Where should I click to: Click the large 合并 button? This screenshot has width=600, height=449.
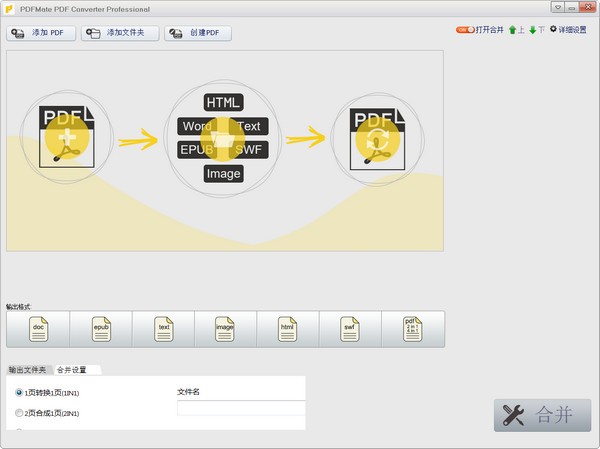tap(542, 415)
